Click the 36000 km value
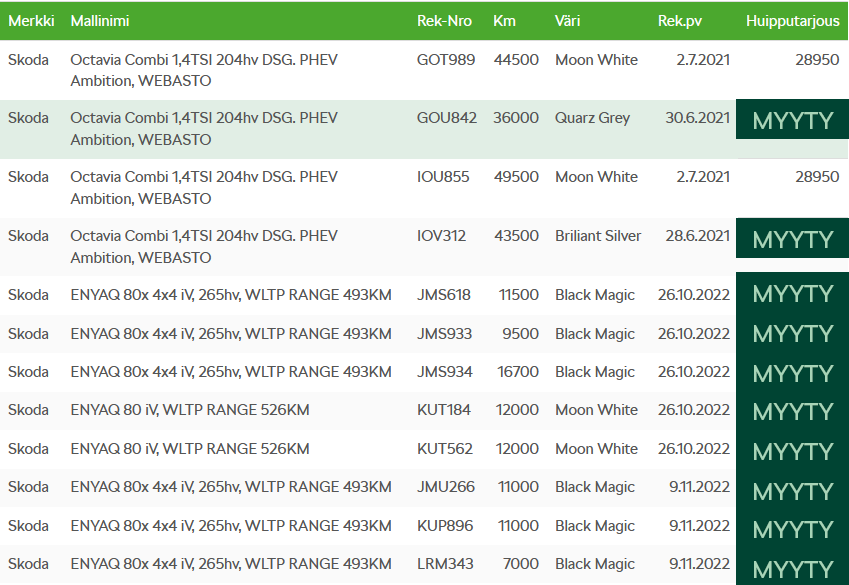 (x=516, y=118)
